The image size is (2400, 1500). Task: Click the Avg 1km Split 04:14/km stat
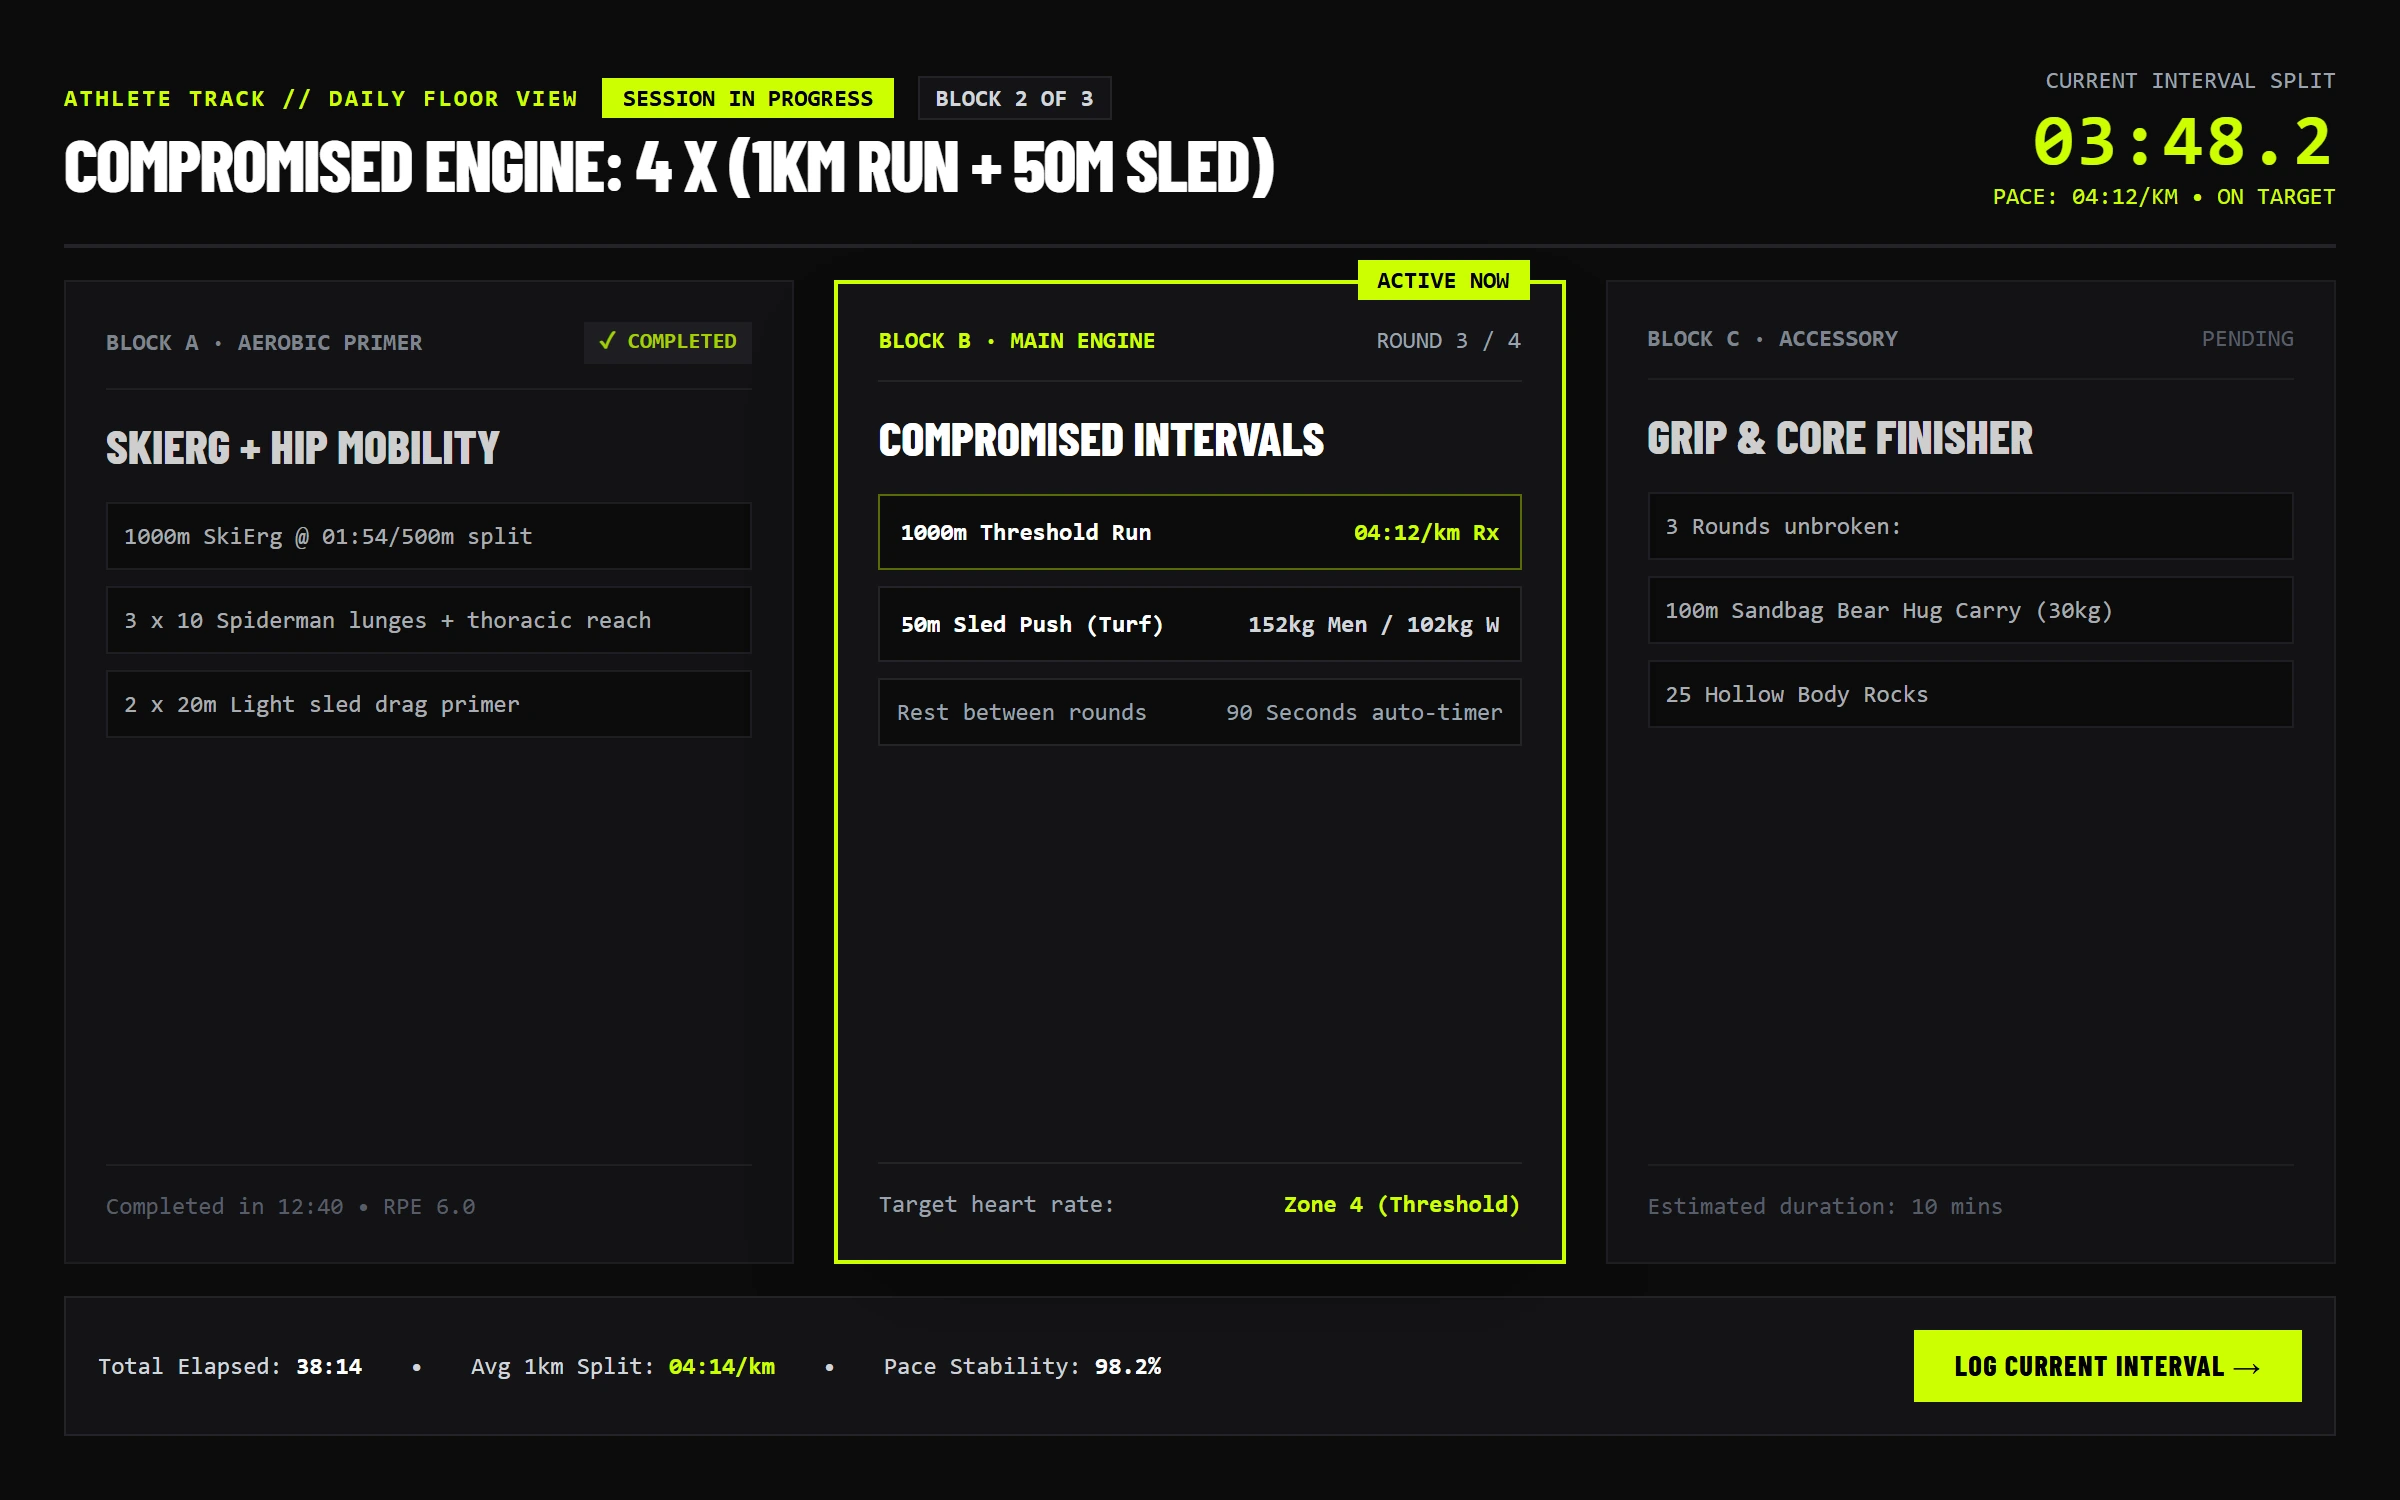[x=622, y=1366]
